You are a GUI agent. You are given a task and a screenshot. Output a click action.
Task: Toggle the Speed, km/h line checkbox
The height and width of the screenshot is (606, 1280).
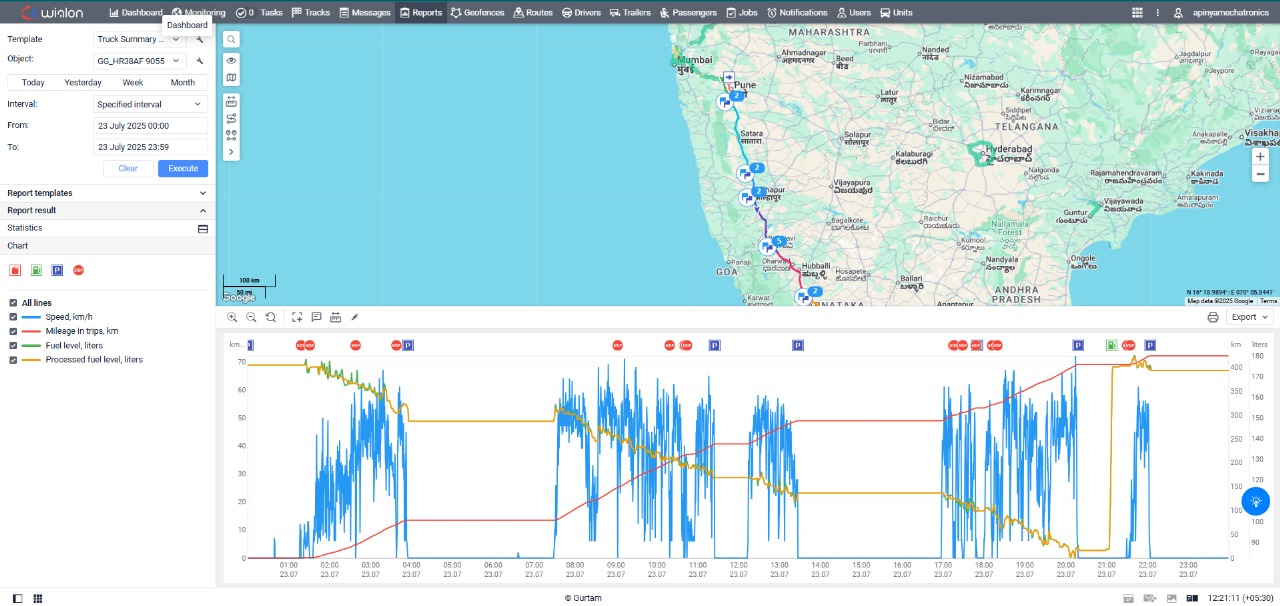[x=13, y=317]
